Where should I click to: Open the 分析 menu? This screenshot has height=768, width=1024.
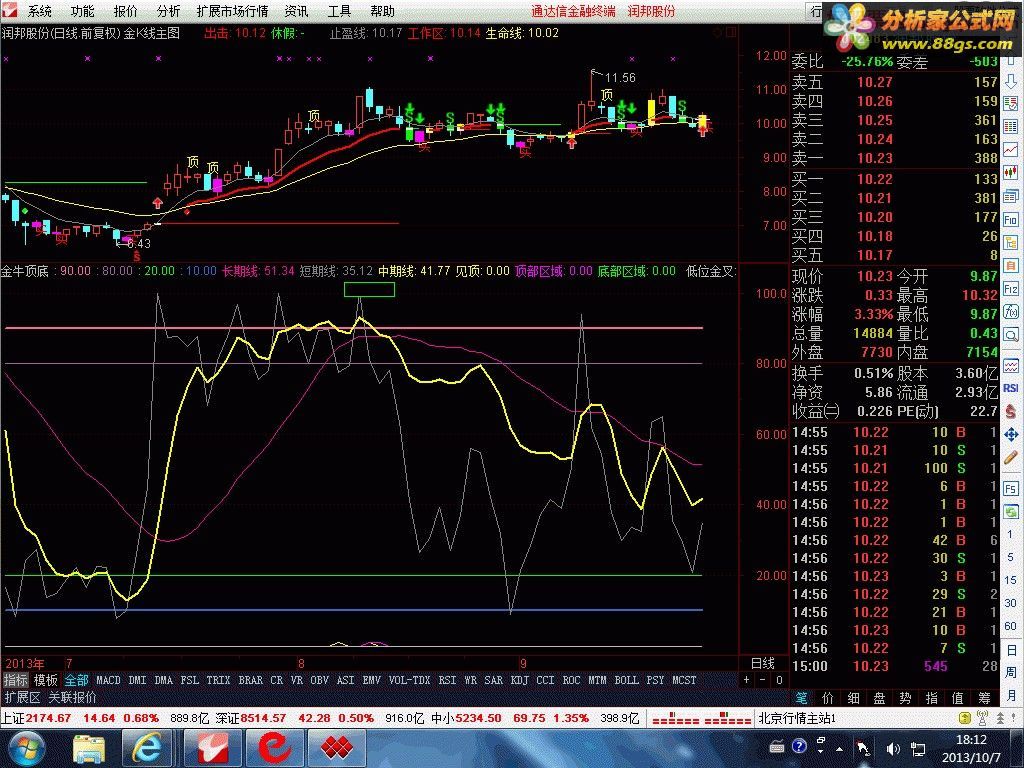pyautogui.click(x=168, y=11)
